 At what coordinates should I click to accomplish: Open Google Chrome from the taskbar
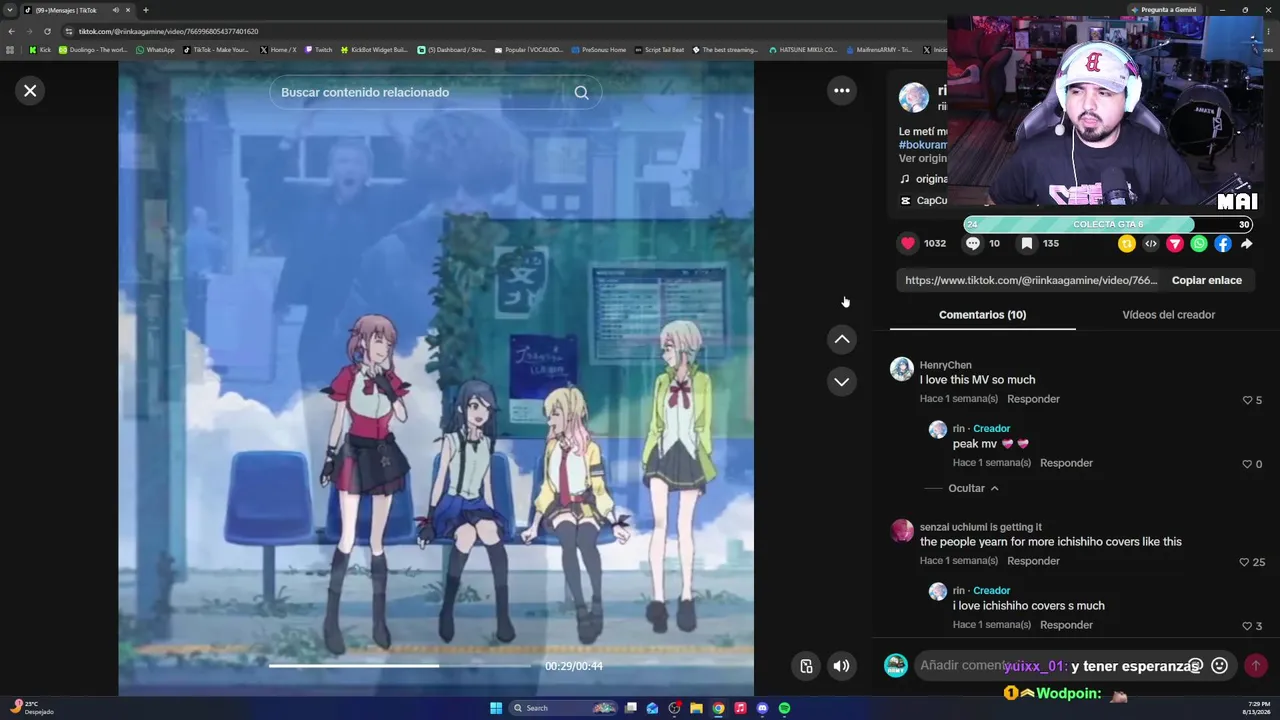[x=718, y=708]
